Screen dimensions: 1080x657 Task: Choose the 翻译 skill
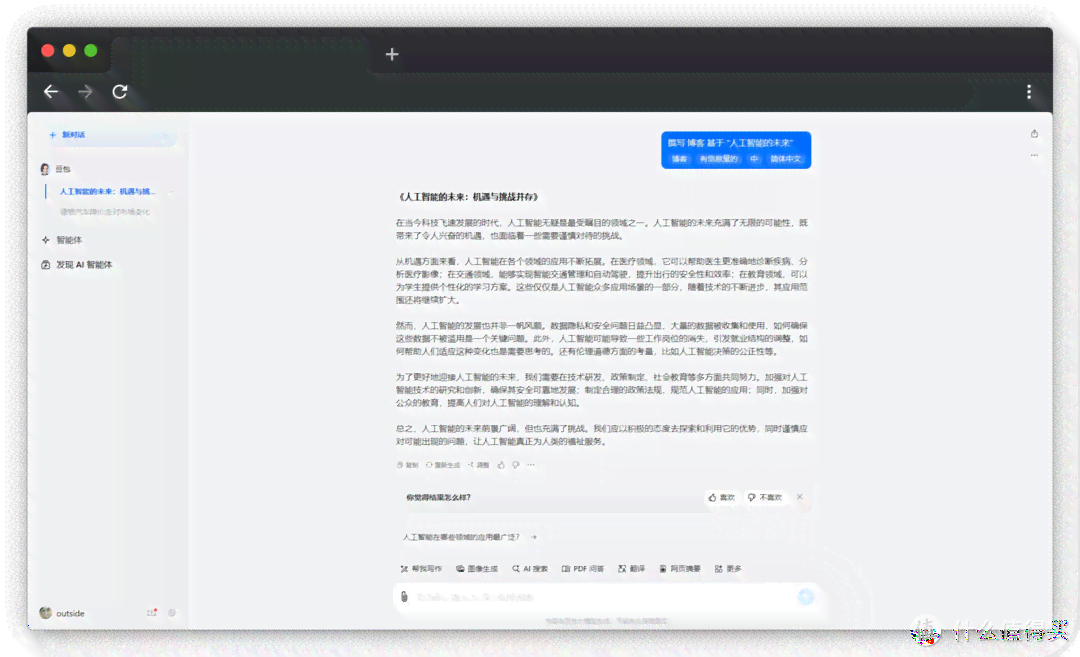(632, 569)
